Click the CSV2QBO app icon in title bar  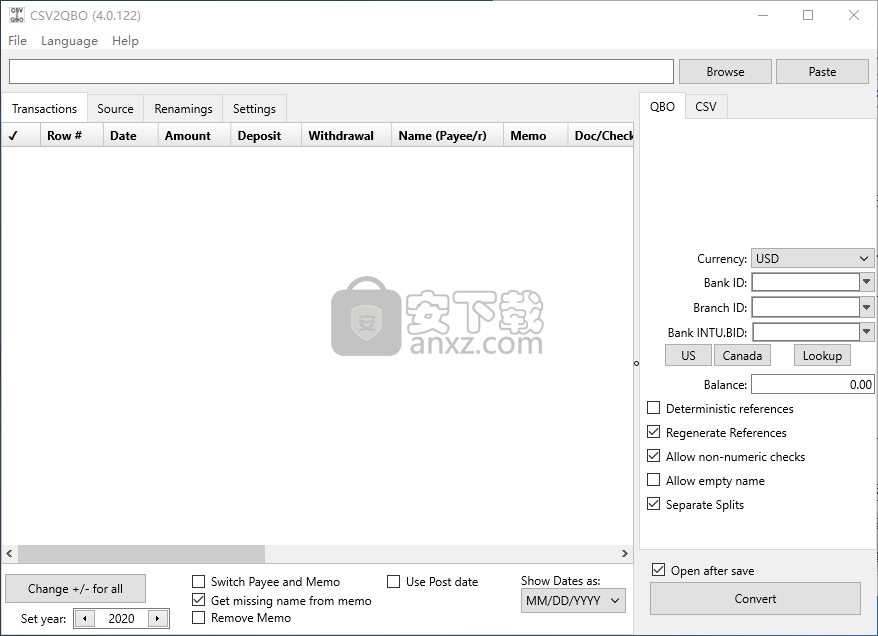17,15
